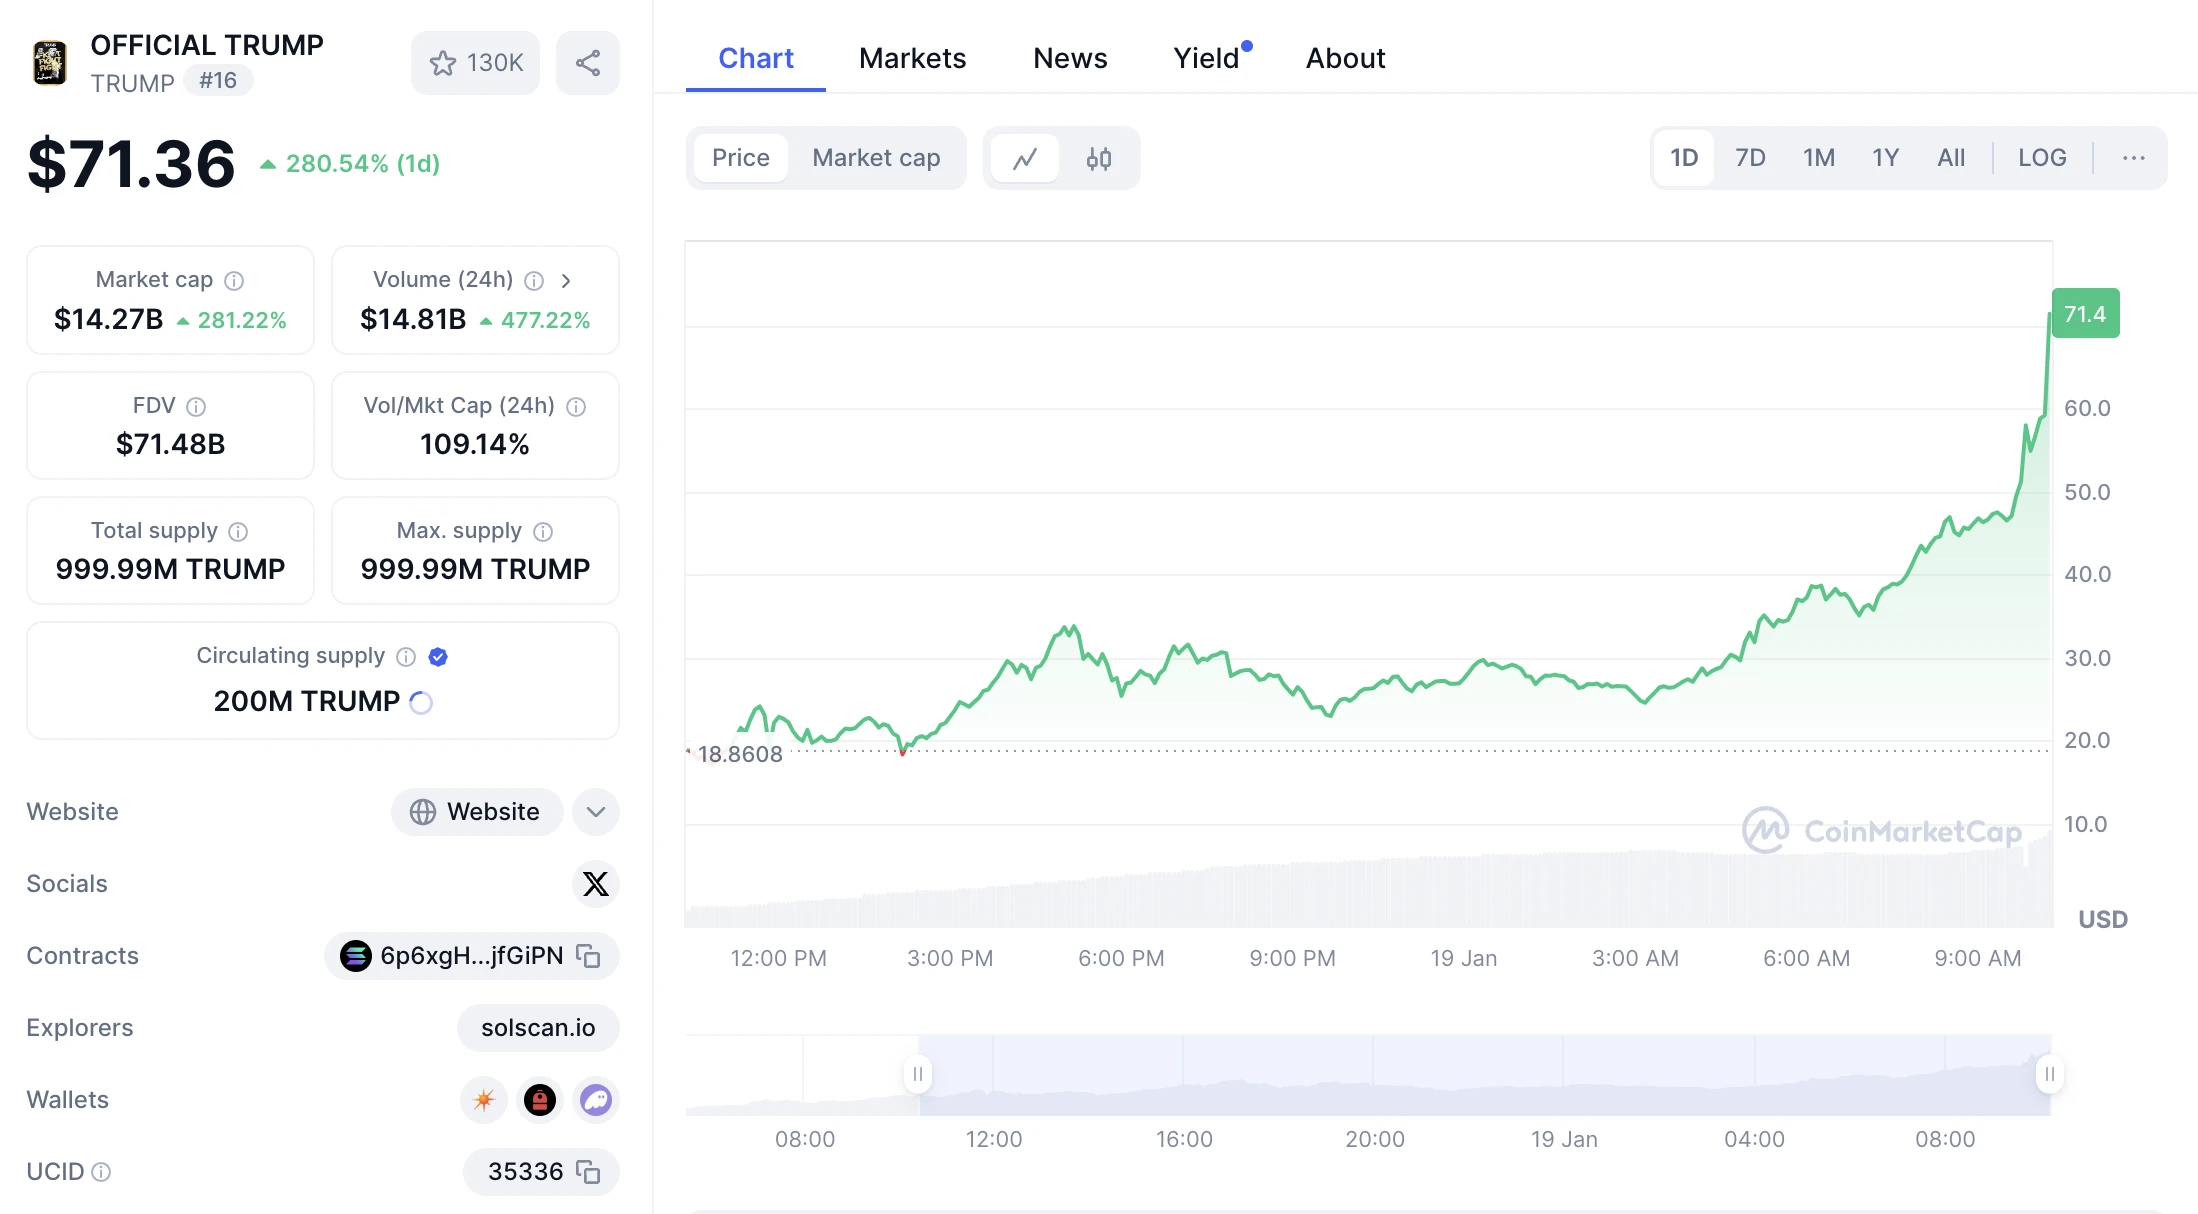Click the right range slider handle

pyautogui.click(x=2049, y=1074)
